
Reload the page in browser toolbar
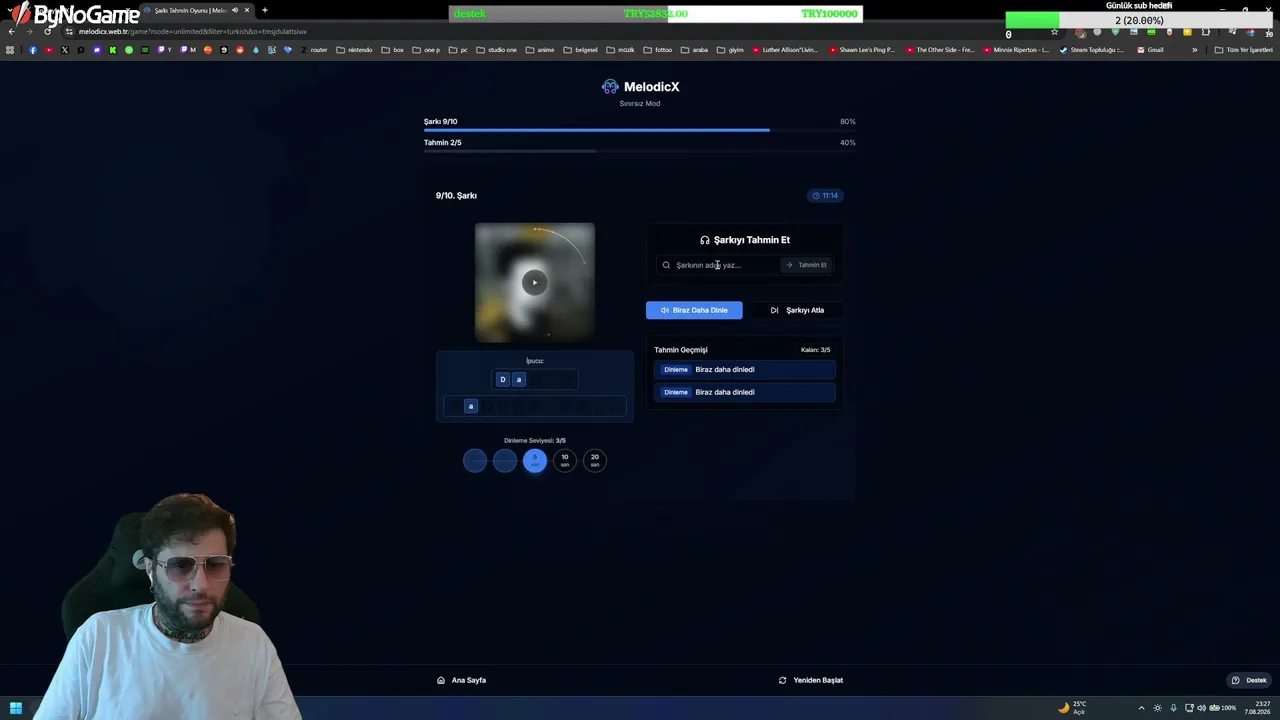click(x=47, y=31)
